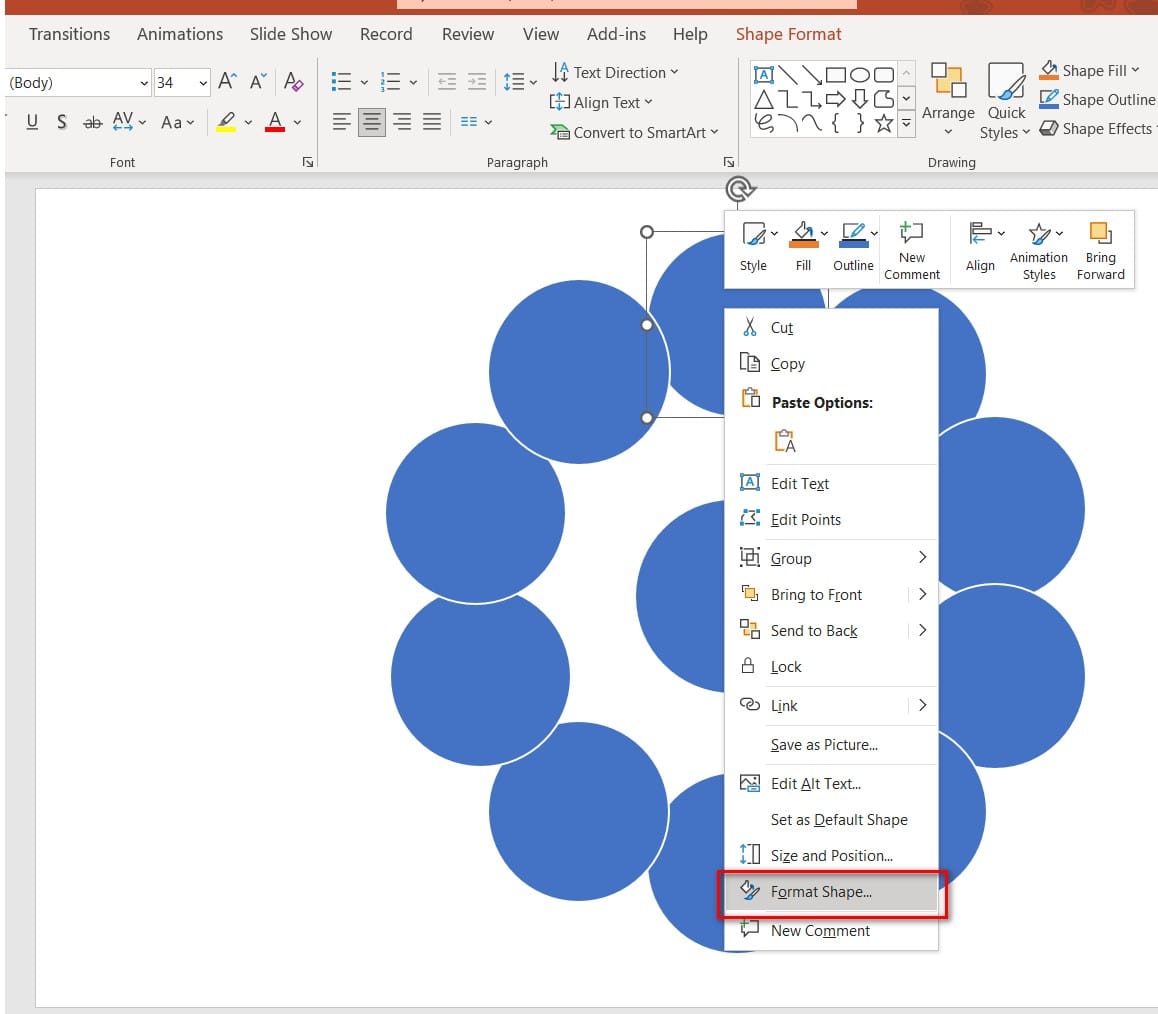Expand the shapes gallery More arrow
The image size is (1158, 1014).
[906, 123]
